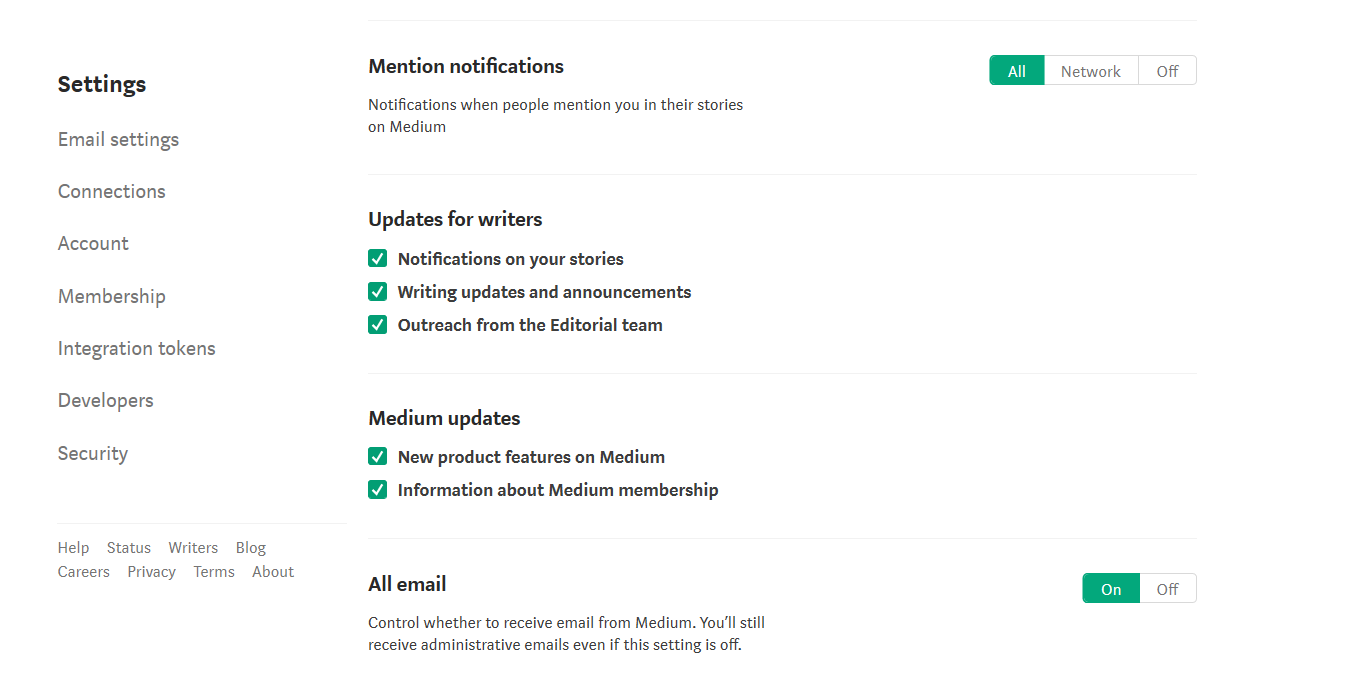Toggle 'Outreach from the Editorial team' off

pos(377,324)
